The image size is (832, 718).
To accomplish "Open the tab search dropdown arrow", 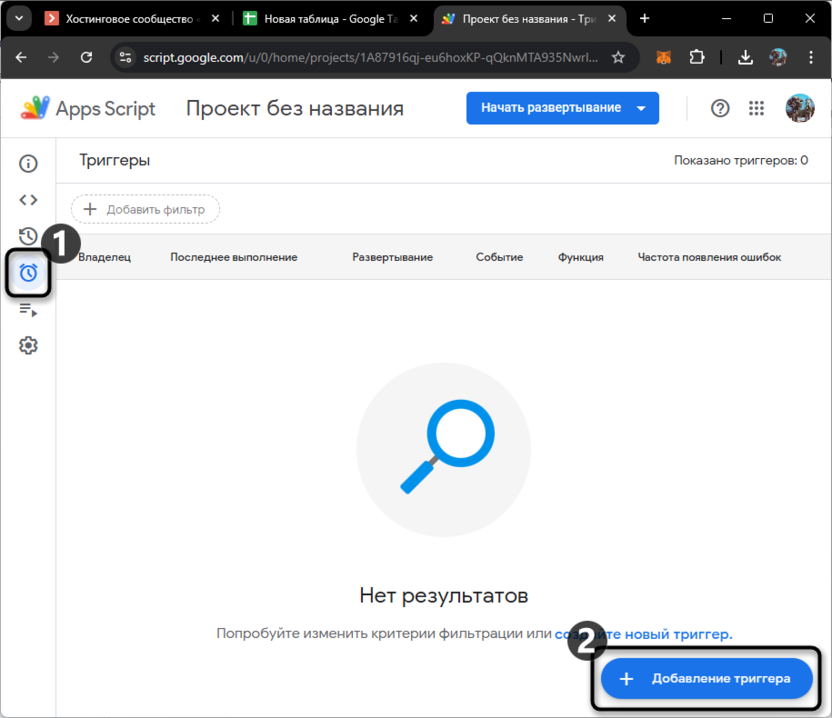I will click(x=19, y=19).
